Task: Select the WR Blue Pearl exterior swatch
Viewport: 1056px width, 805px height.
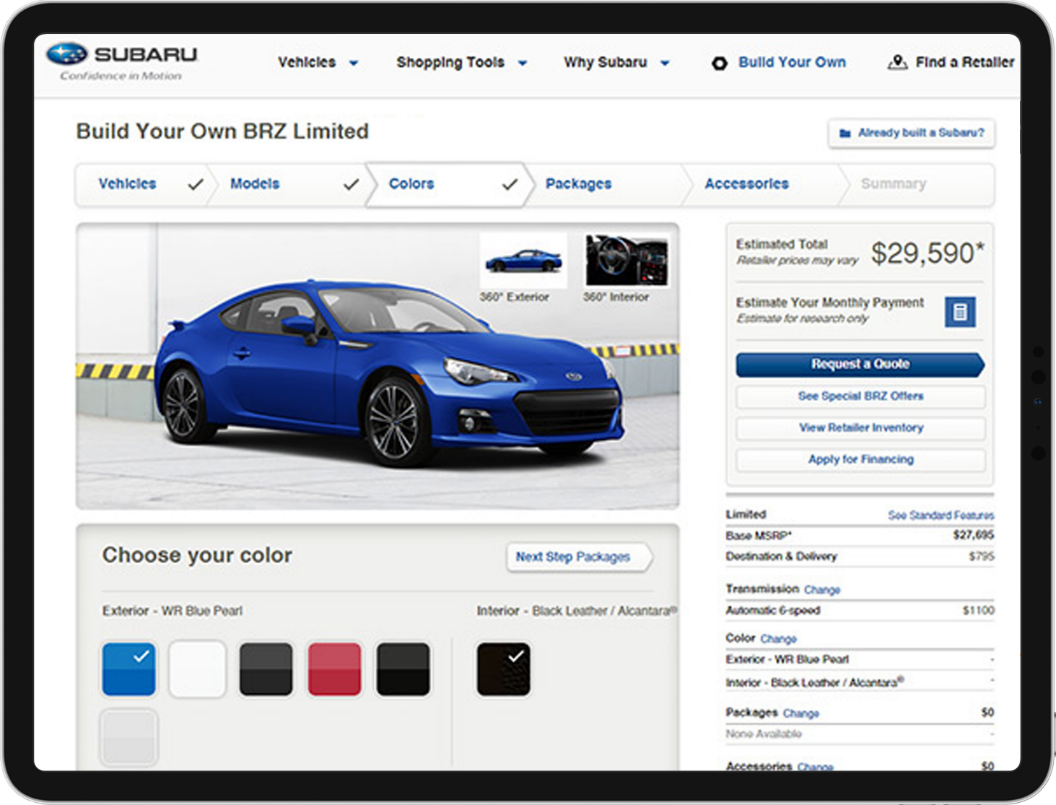Action: point(129,669)
